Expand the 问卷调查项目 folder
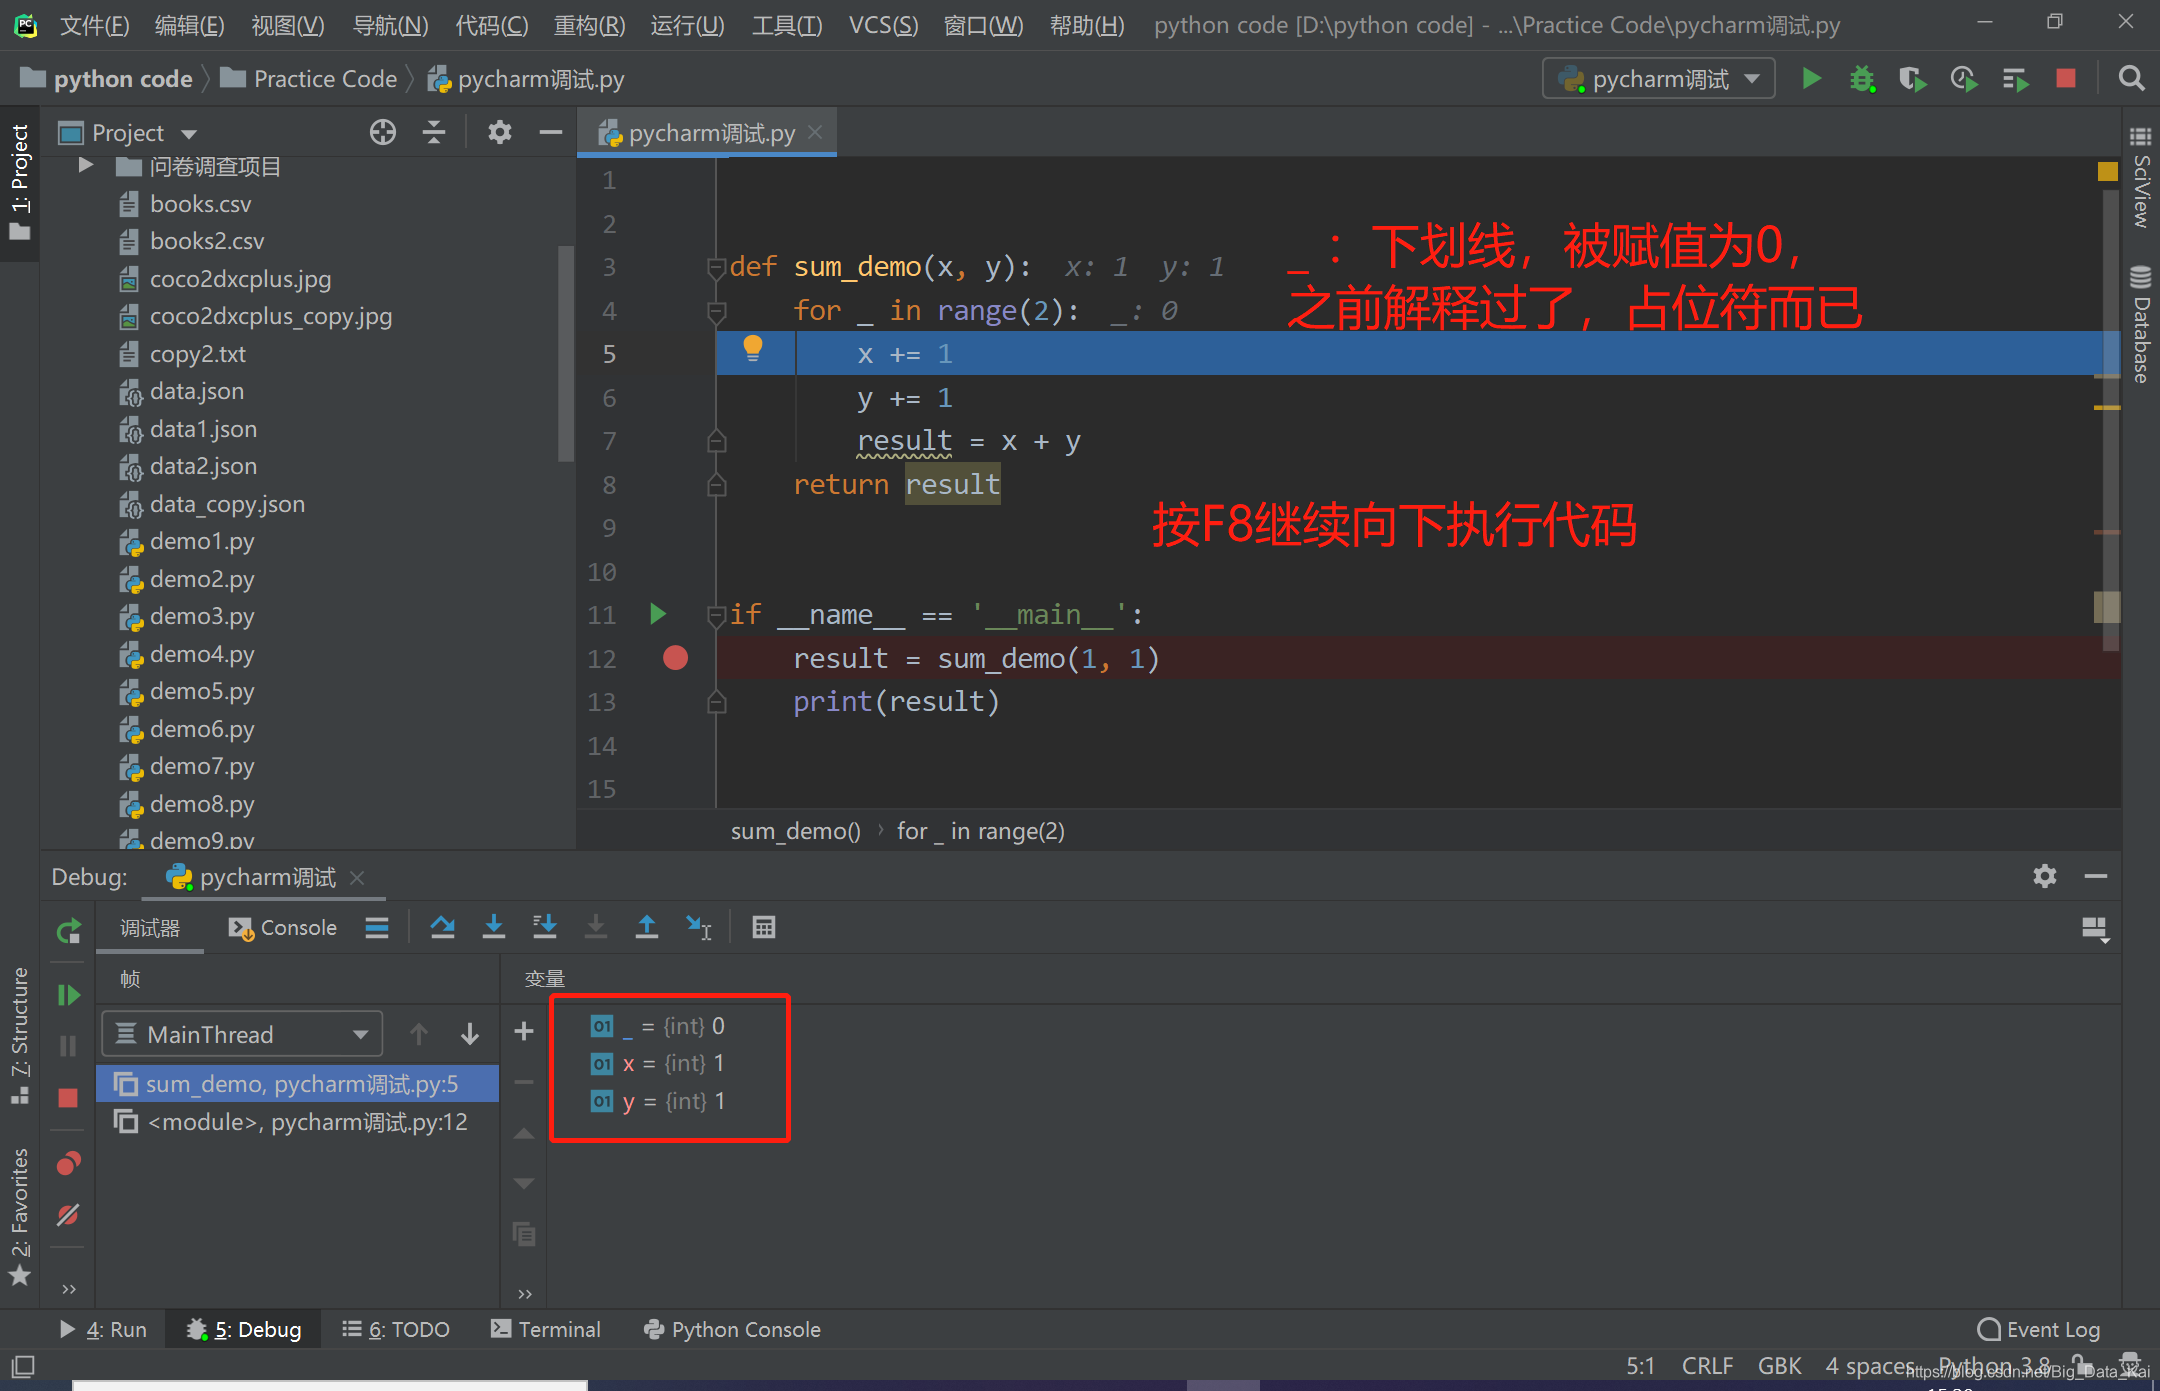2160x1391 pixels. tap(86, 166)
